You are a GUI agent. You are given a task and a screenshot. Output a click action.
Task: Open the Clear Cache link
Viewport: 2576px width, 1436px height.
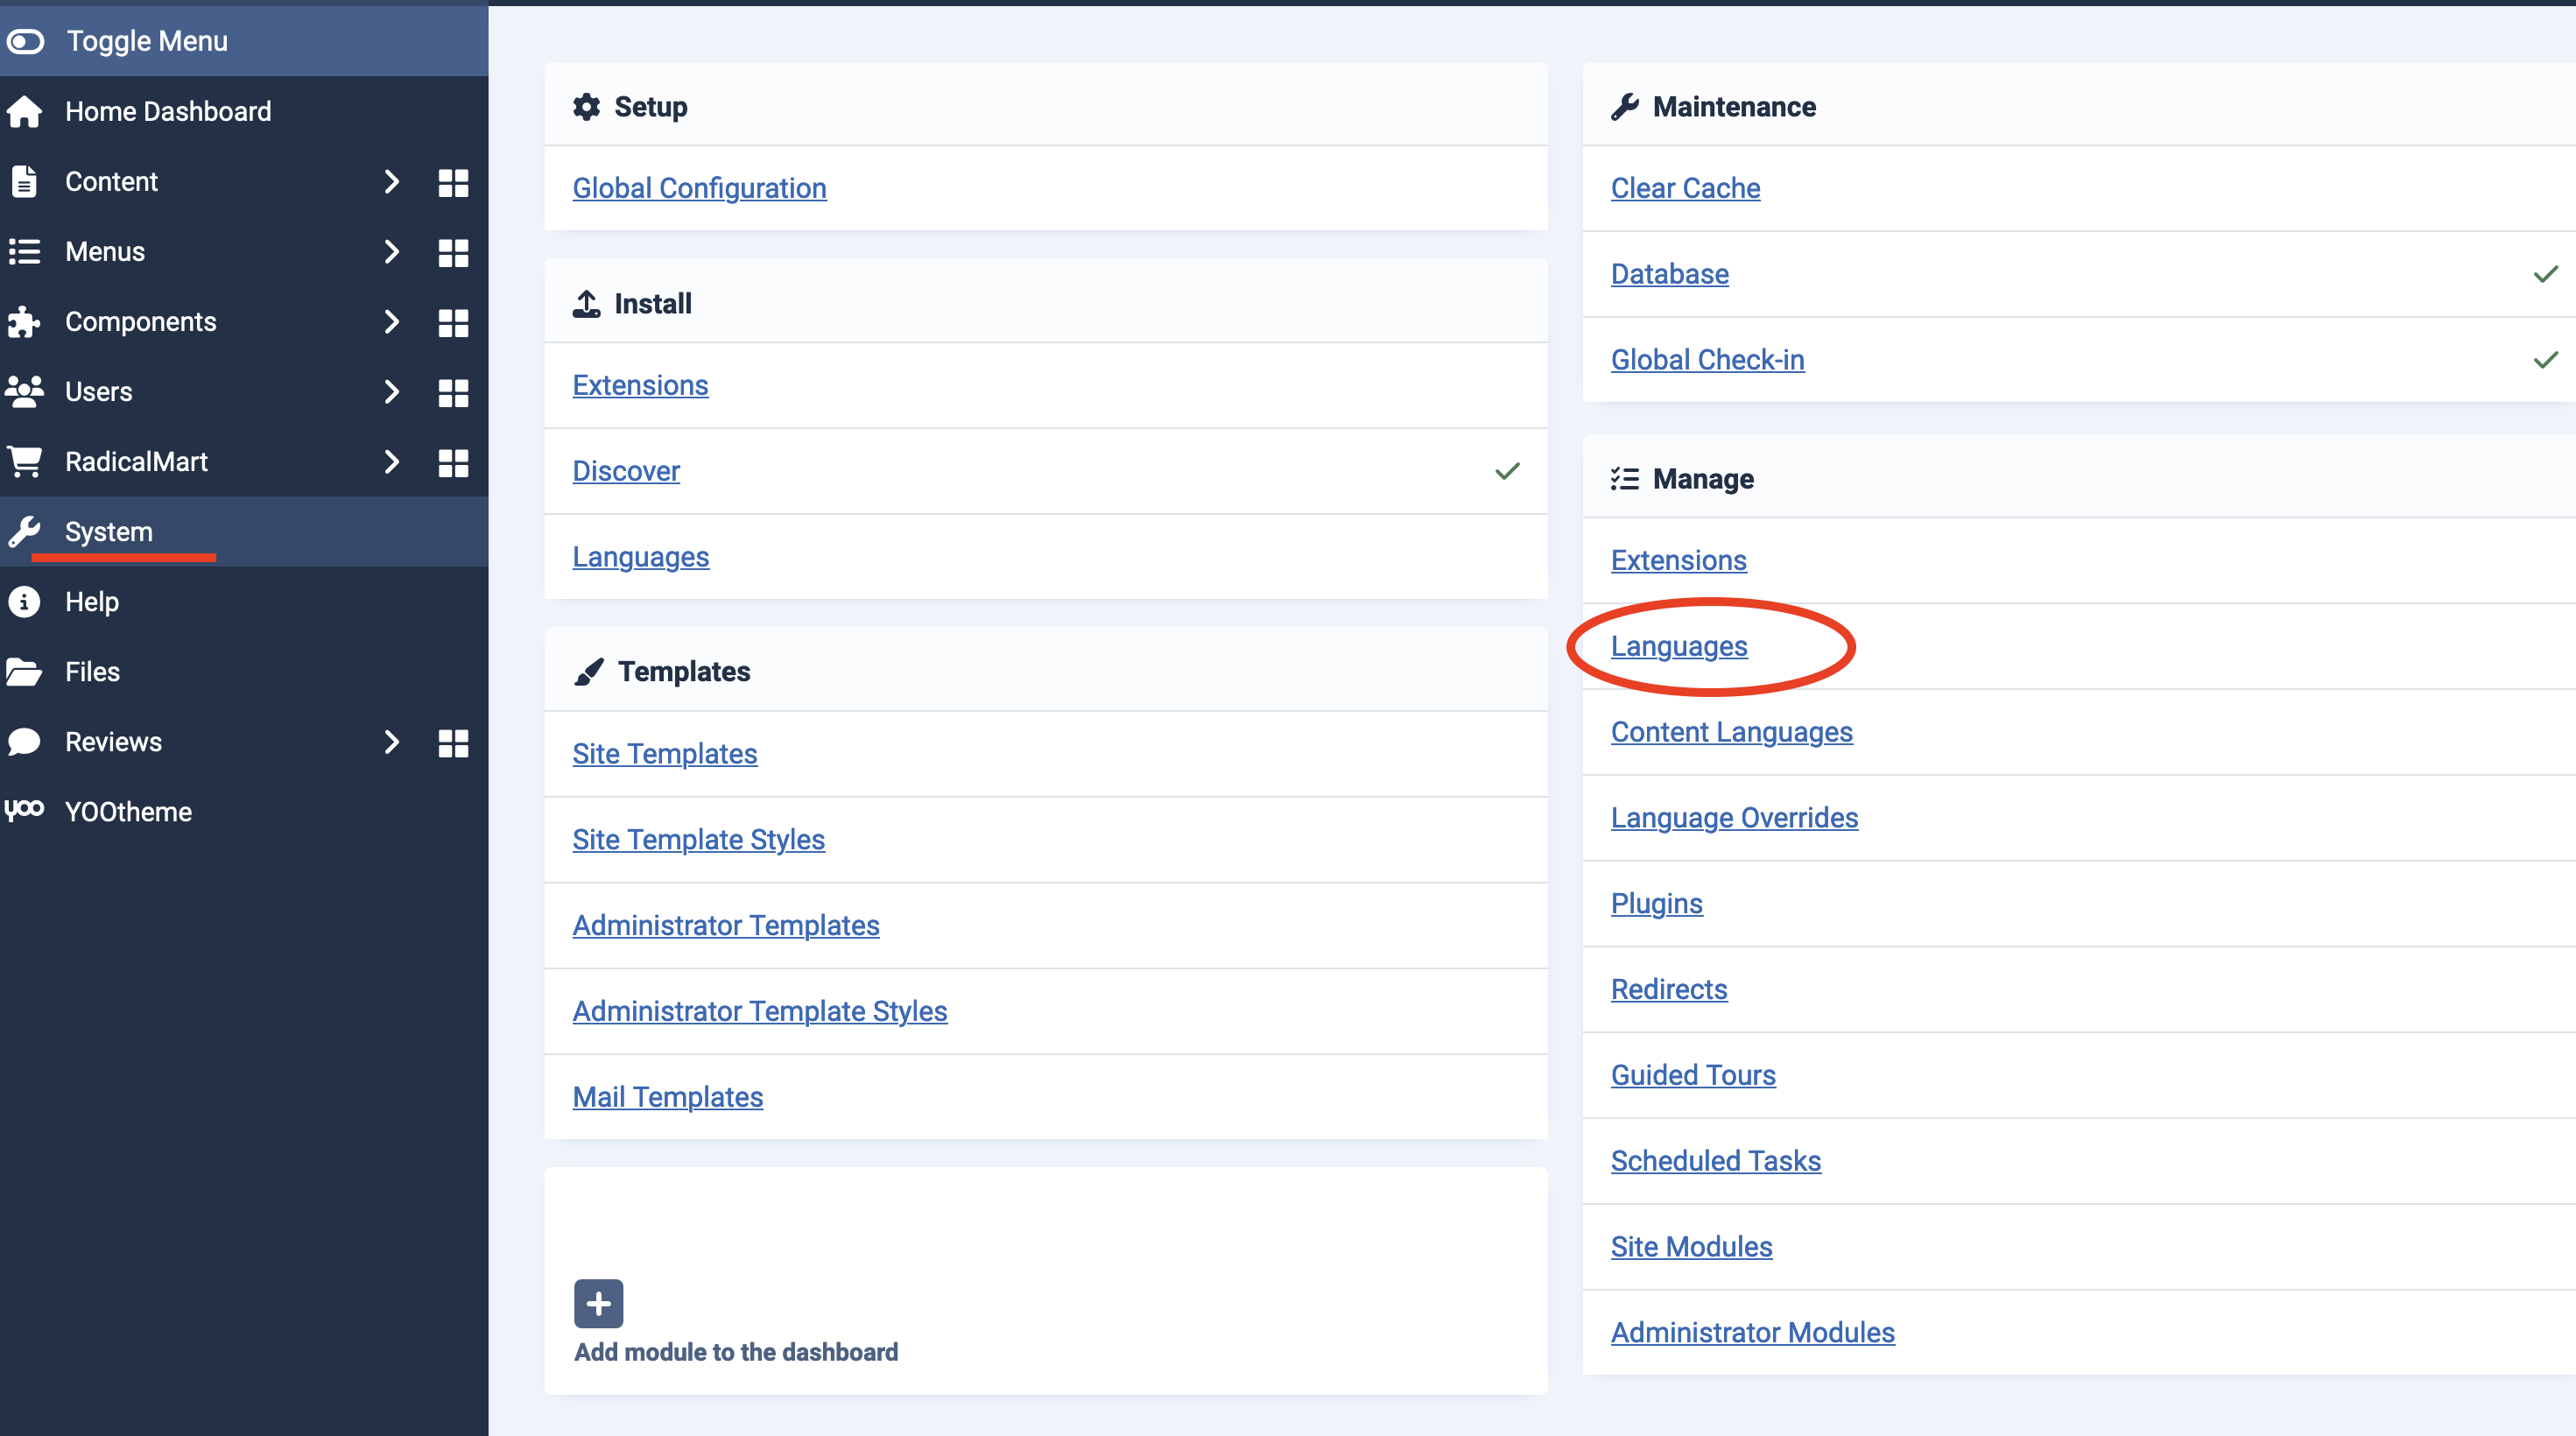pyautogui.click(x=1685, y=188)
